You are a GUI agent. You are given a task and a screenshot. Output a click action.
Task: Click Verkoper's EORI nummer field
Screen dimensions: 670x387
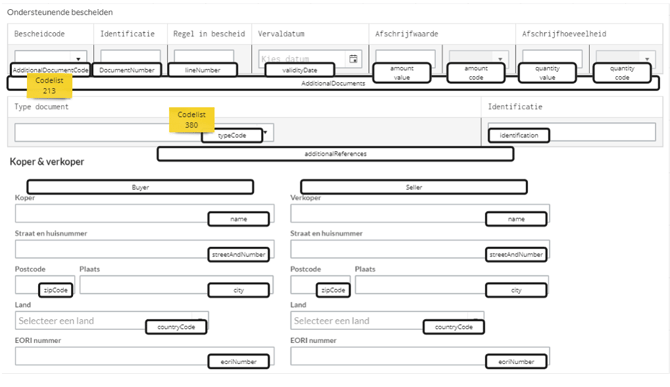coord(420,356)
